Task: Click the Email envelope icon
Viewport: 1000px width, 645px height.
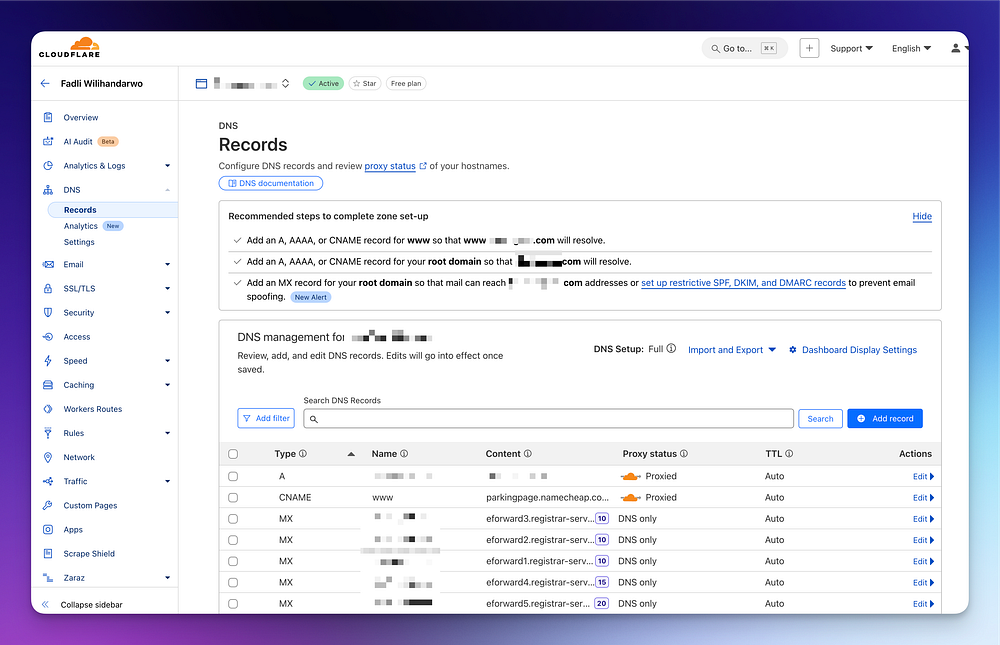Action: pyautogui.click(x=48, y=265)
